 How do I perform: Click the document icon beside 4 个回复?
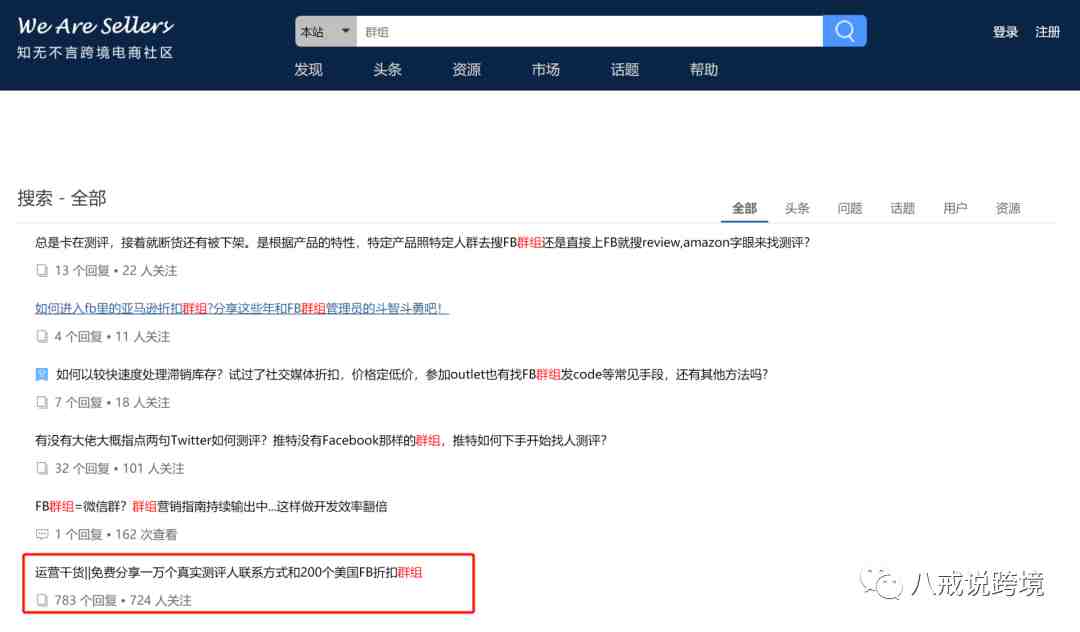click(x=42, y=337)
